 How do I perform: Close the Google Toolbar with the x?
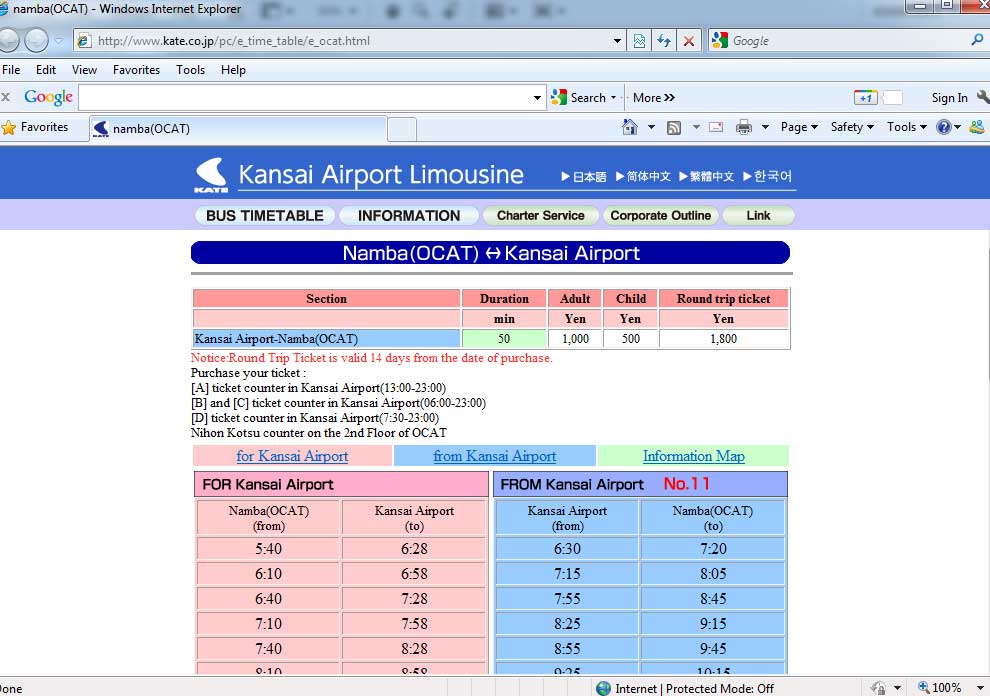(x=6, y=97)
